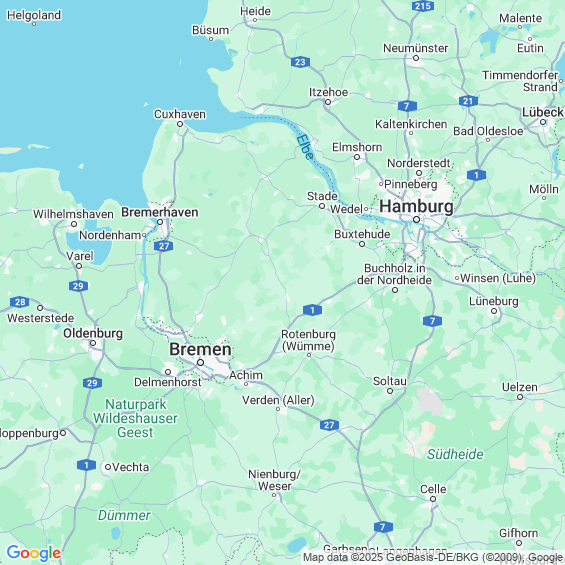
Task: Click highway 27 shield below Bremerhaven
Action: point(164,246)
